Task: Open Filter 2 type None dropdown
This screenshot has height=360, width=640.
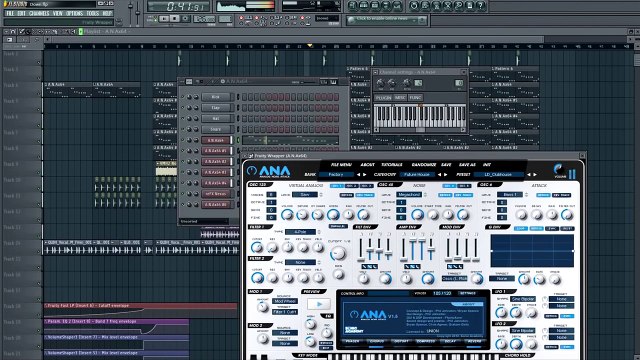Action: pos(300,262)
